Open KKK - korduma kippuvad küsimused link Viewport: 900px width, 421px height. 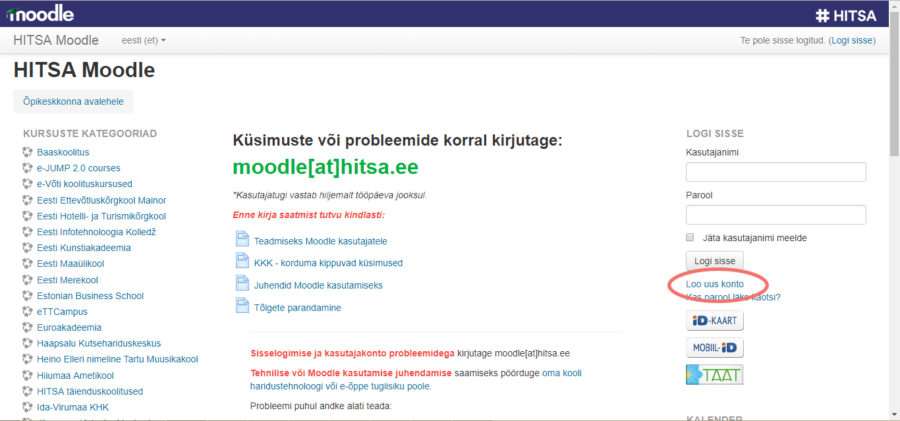pyautogui.click(x=328, y=262)
